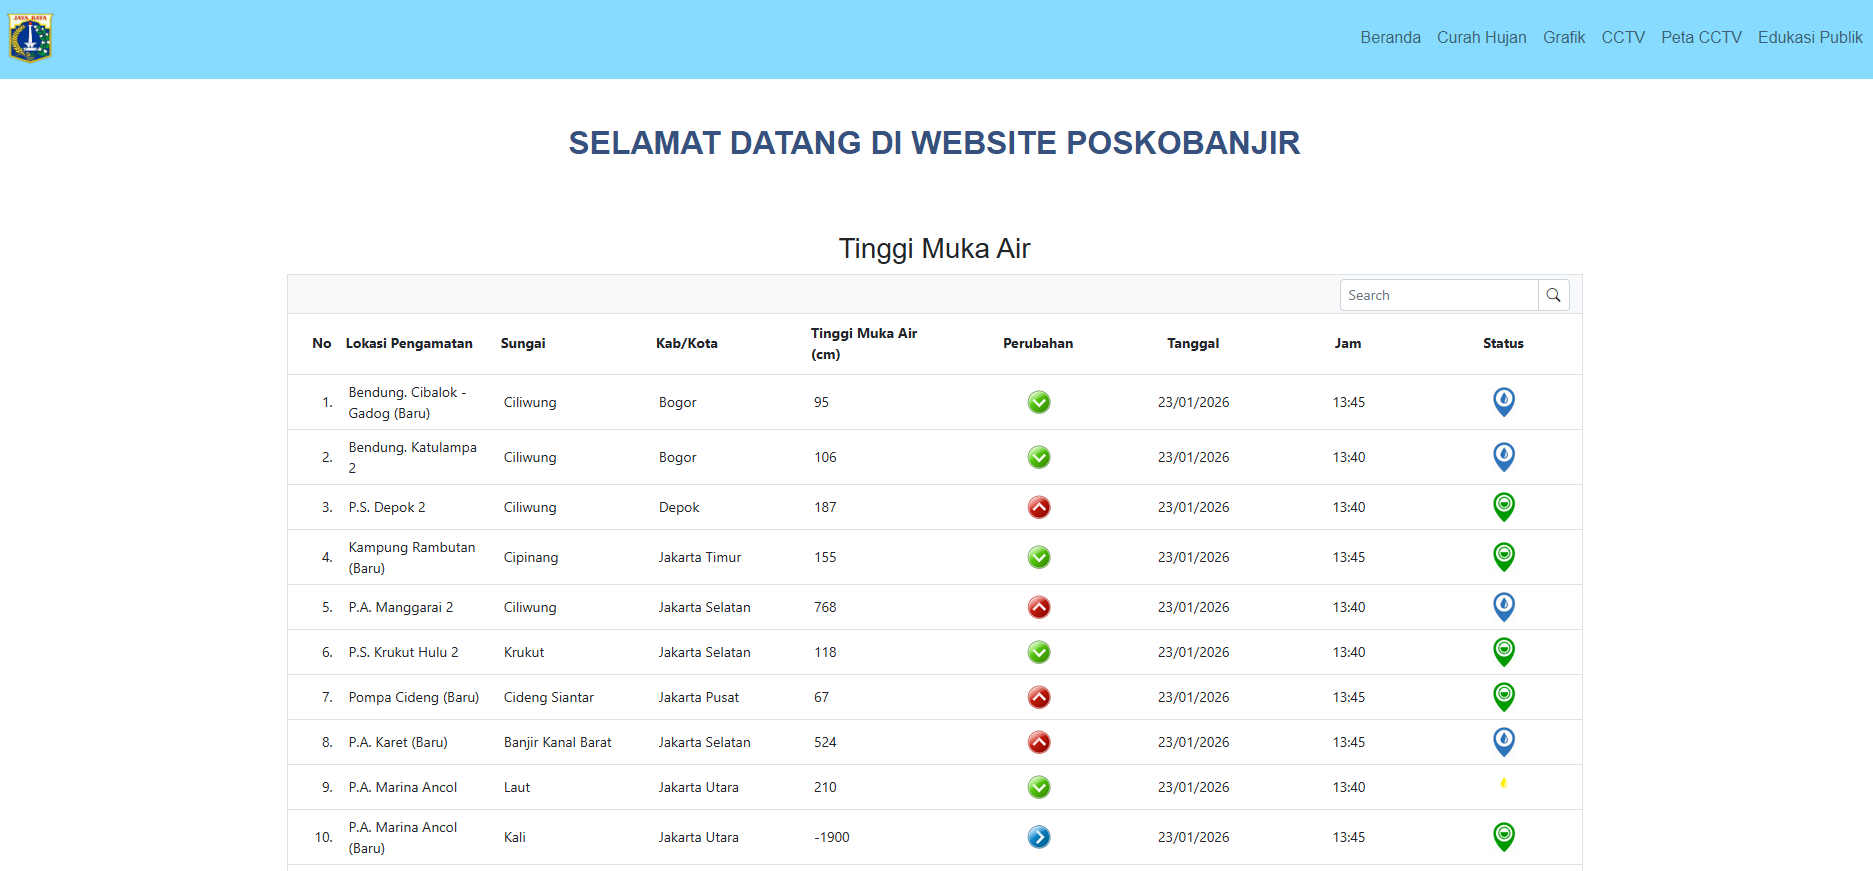Screen dimensions: 1873x871
Task: Click red up-arrow icon for P.S. Depok 2
Action: tap(1039, 507)
